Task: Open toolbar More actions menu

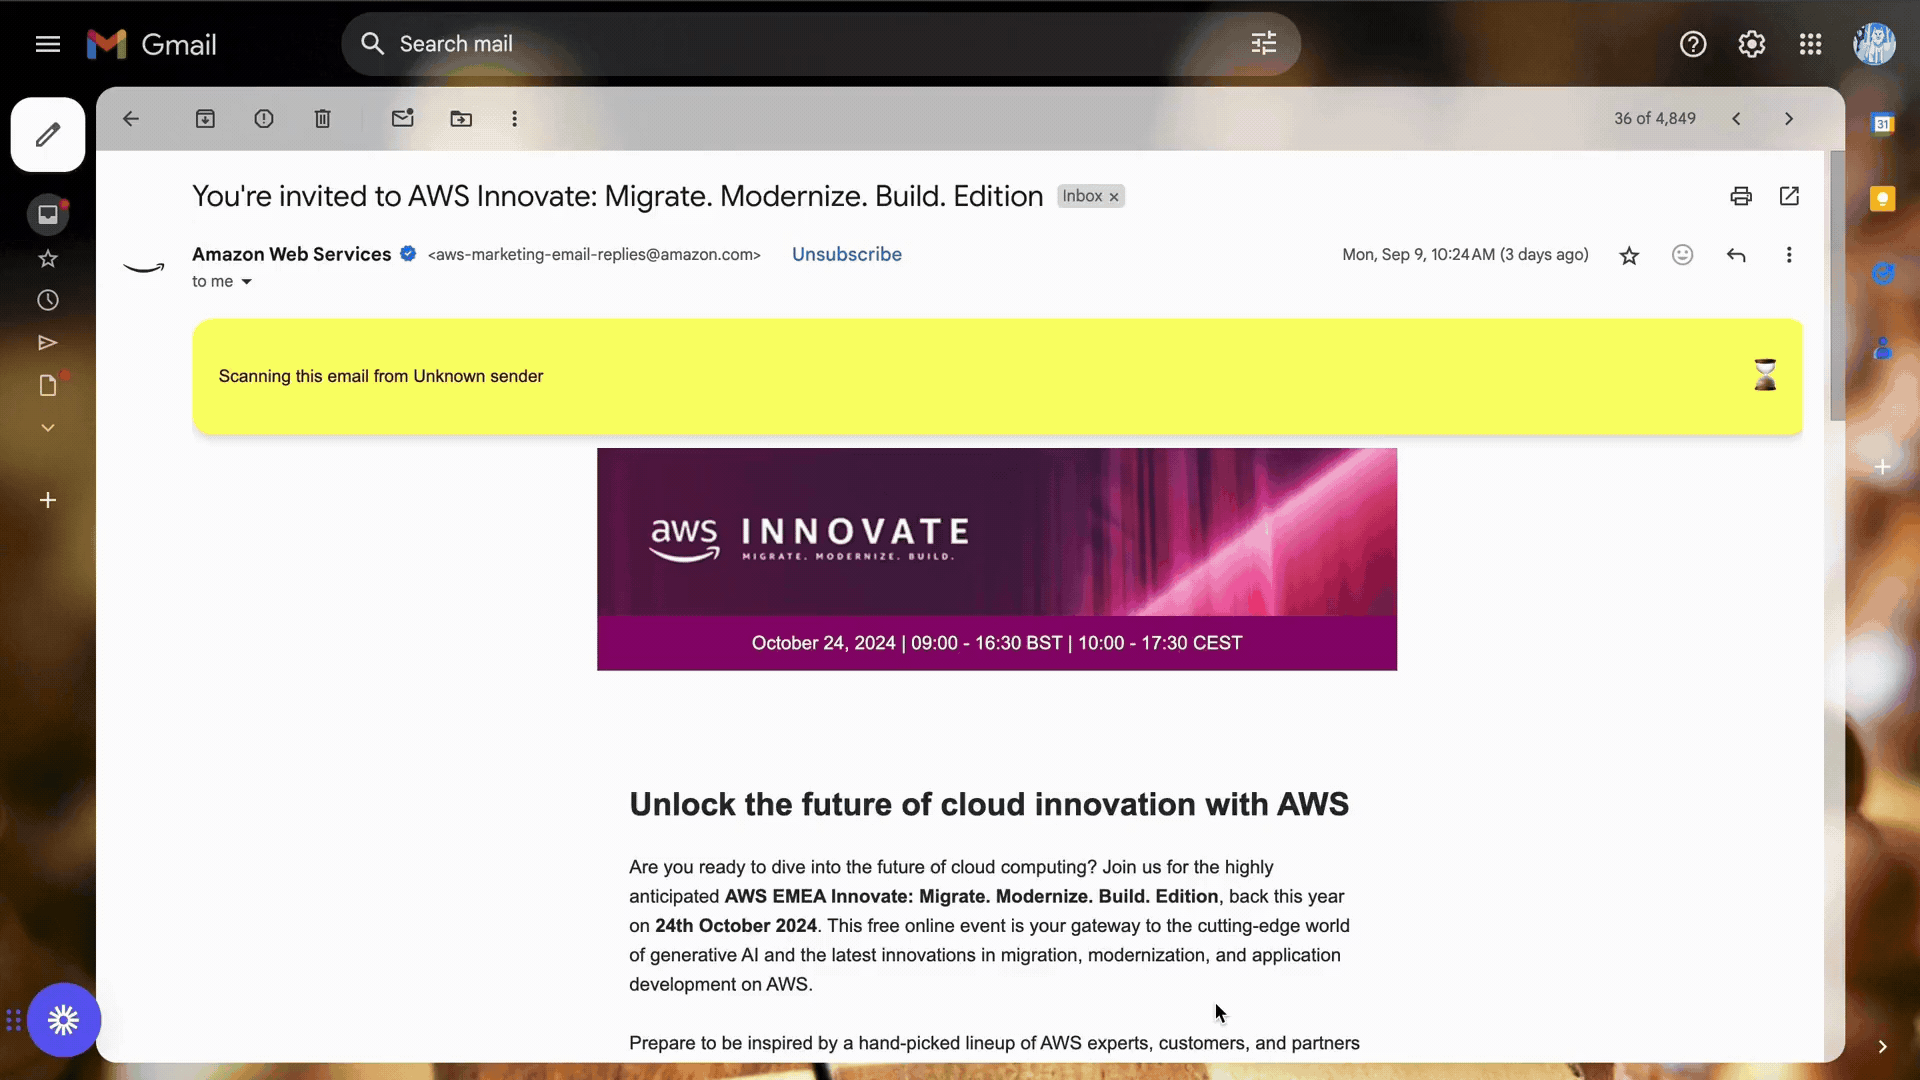Action: pos(515,119)
